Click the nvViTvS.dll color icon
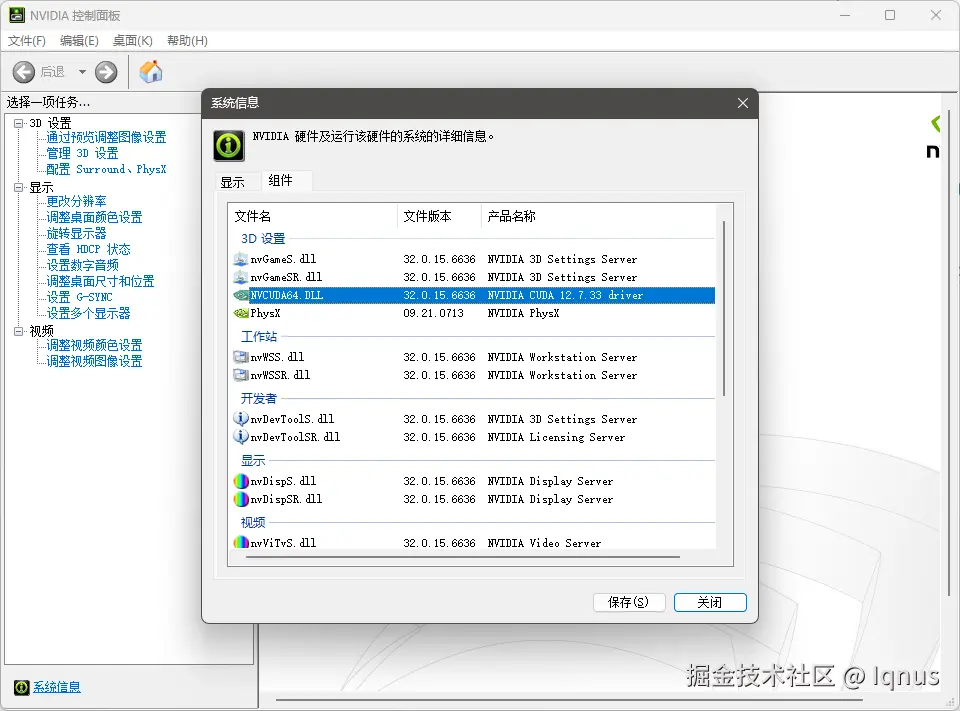Screen dimensions: 960x711 pos(241,543)
